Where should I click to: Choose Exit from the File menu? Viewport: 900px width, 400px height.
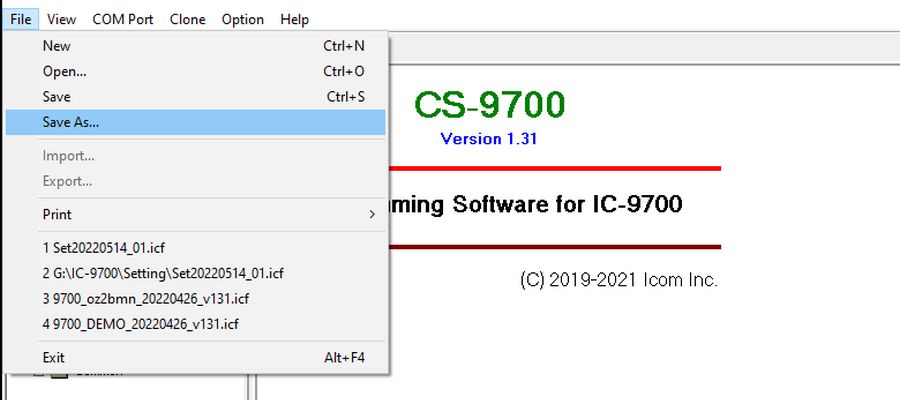[196, 358]
